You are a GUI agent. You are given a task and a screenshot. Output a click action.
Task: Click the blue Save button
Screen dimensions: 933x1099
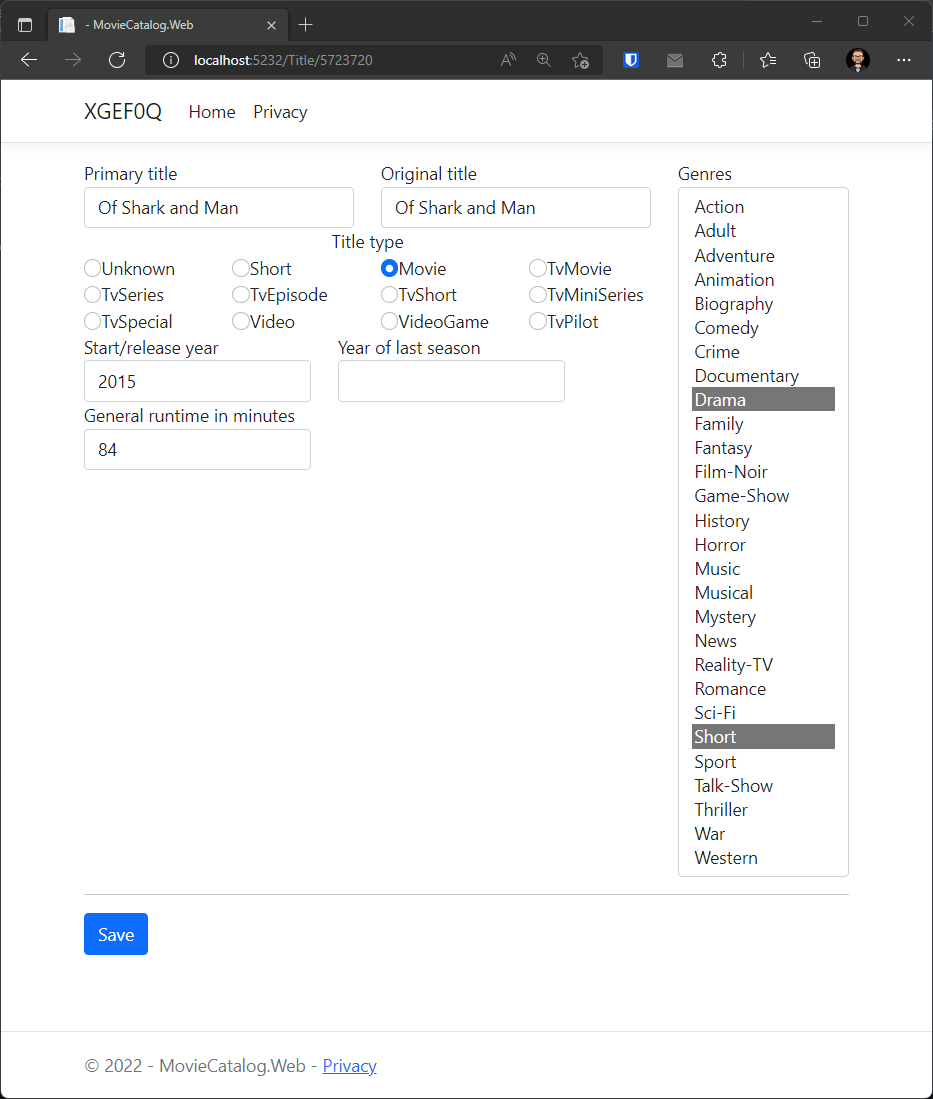[x=116, y=934]
